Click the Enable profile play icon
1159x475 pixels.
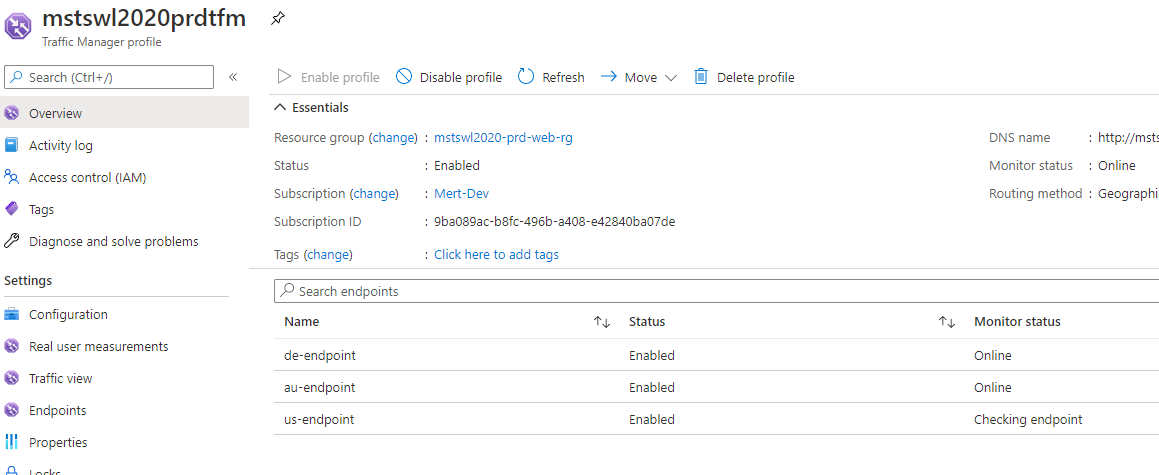[x=284, y=77]
